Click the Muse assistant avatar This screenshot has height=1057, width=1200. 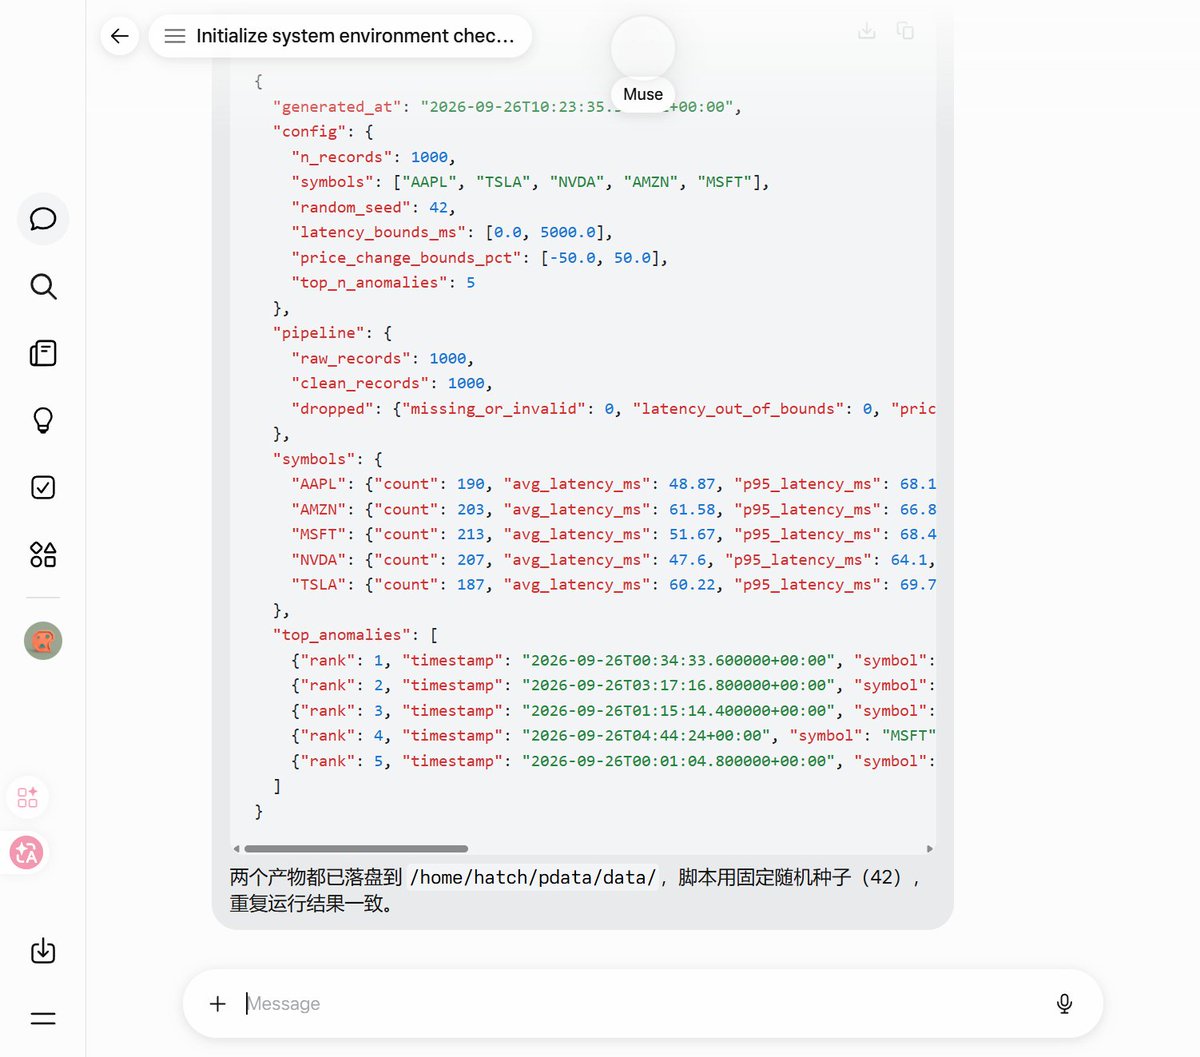pyautogui.click(x=643, y=47)
